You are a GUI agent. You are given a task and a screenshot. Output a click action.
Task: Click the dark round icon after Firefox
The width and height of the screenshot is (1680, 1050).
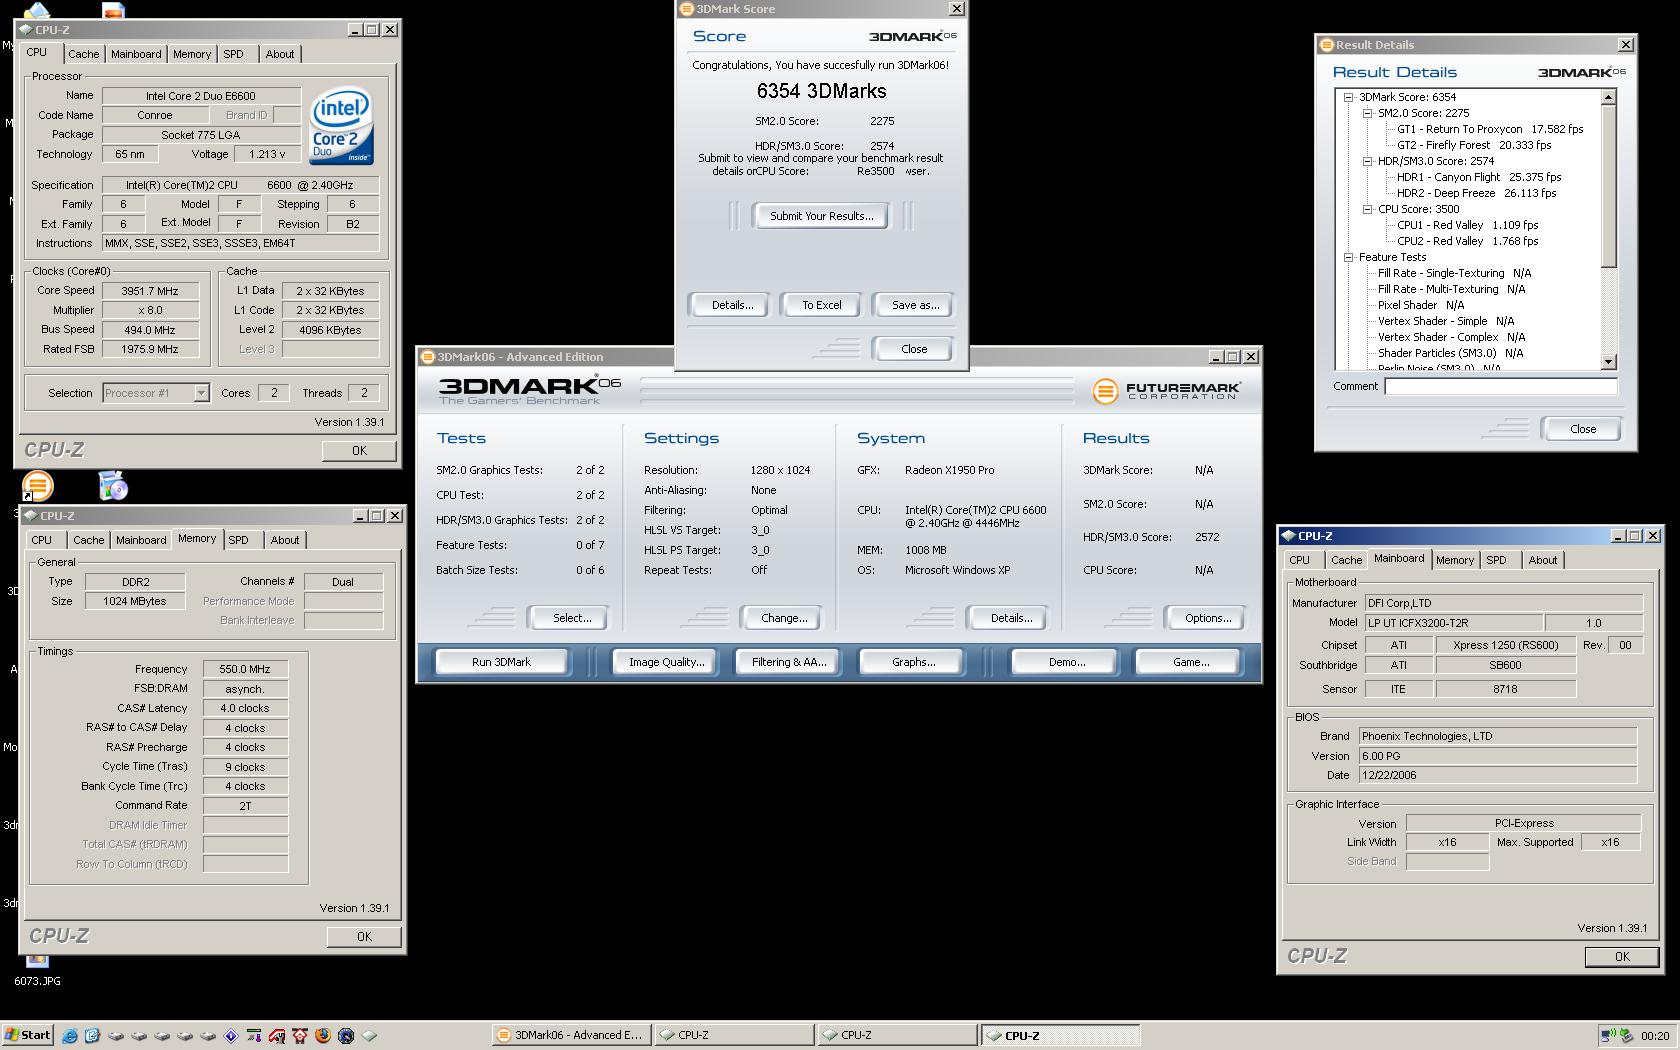point(346,1036)
